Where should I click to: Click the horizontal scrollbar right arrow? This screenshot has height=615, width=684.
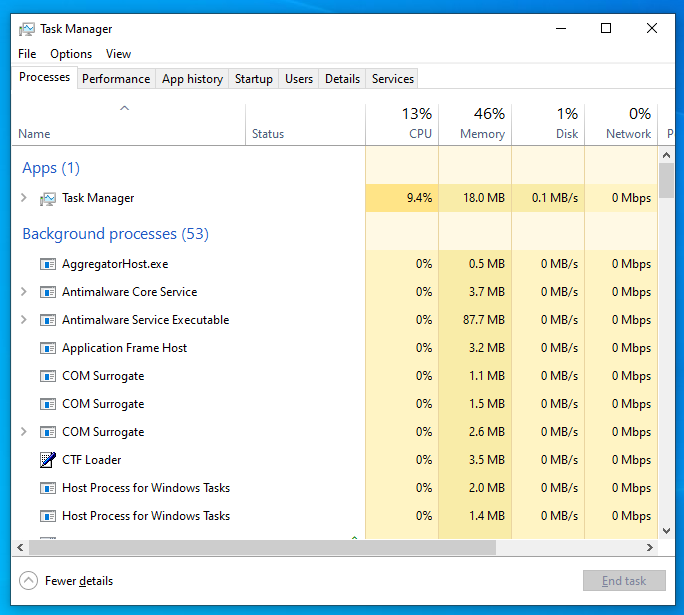(x=650, y=547)
